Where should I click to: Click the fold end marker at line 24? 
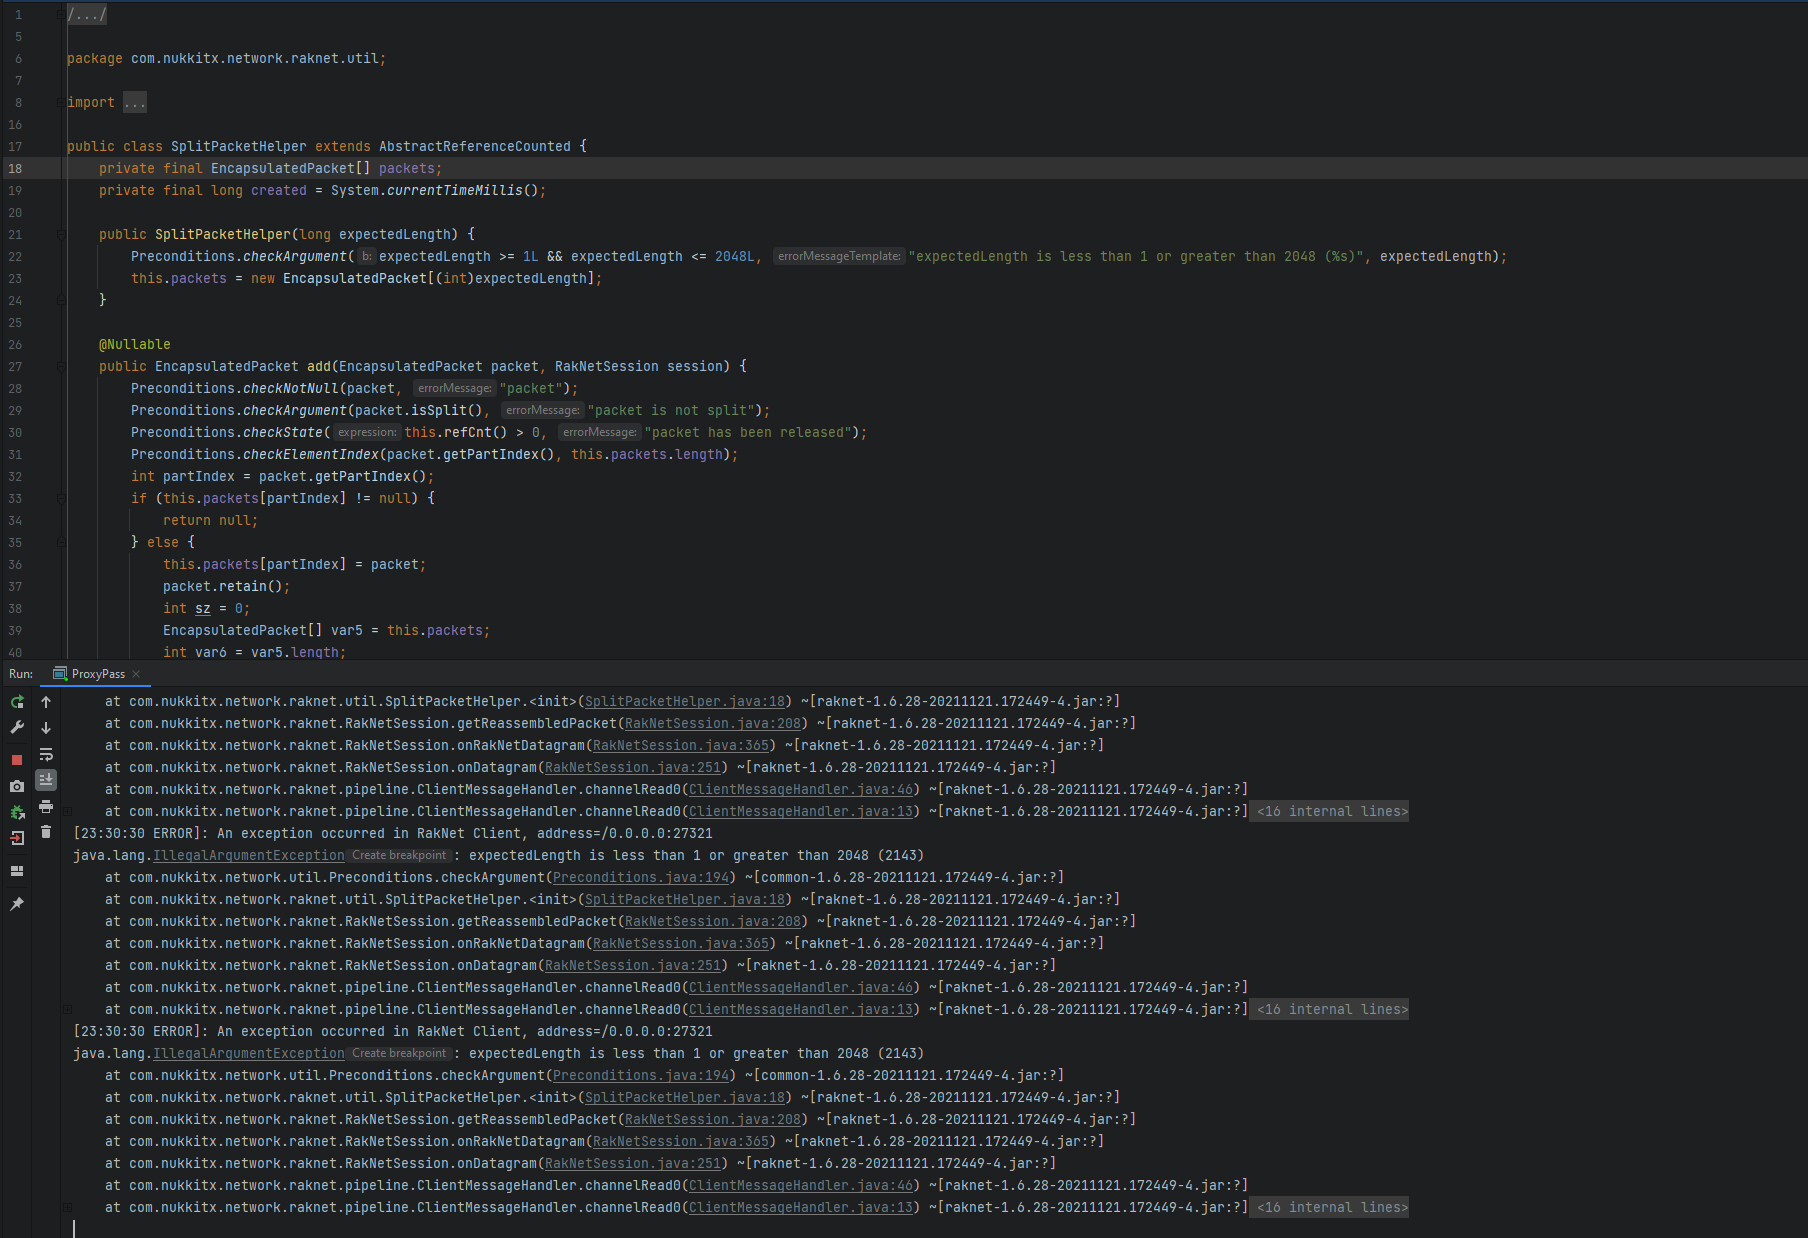tap(61, 300)
